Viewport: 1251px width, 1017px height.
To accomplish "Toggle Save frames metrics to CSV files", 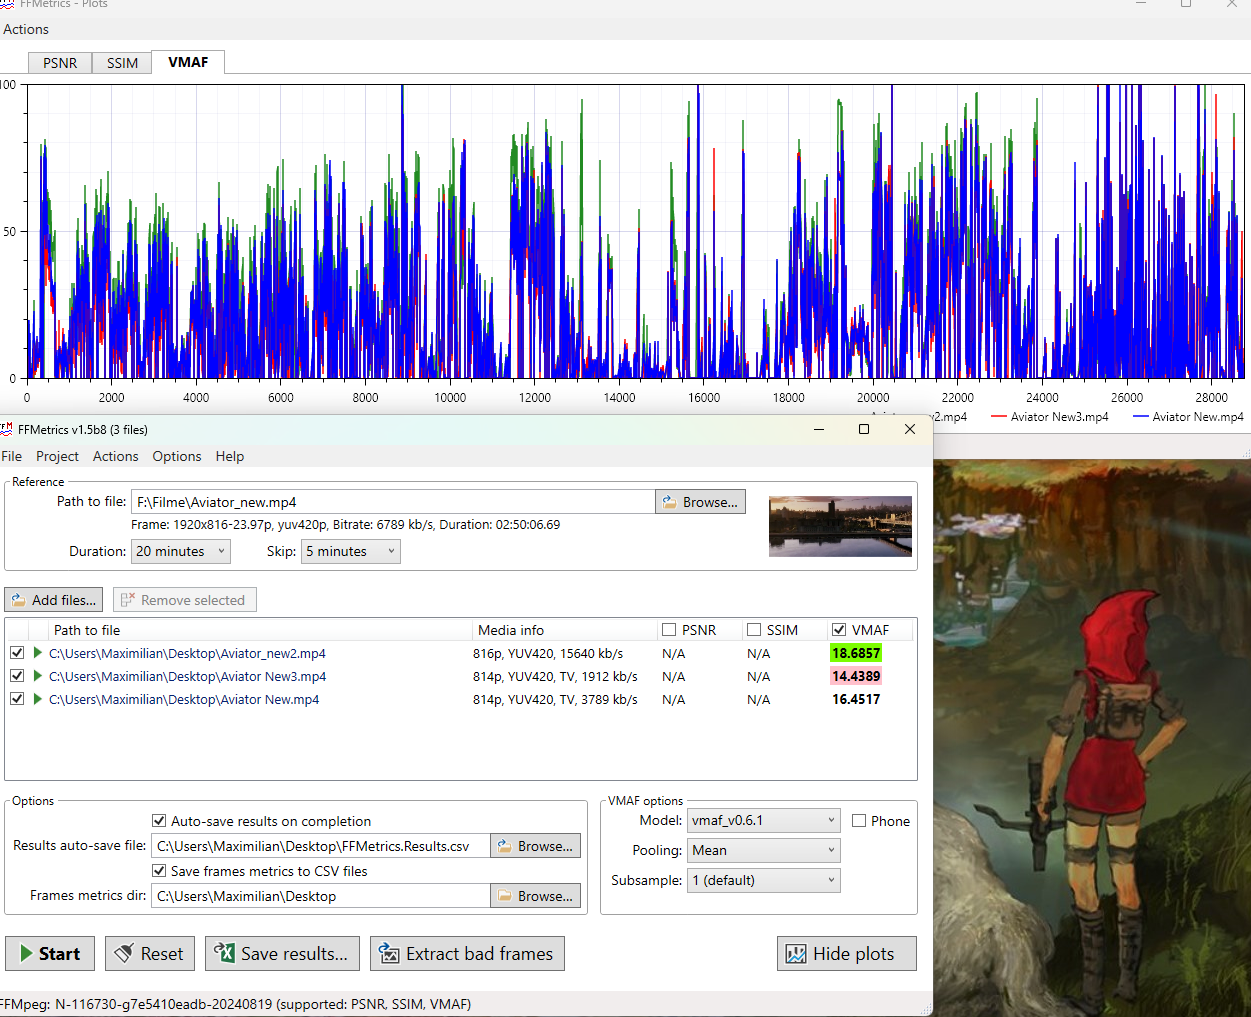I will (159, 871).
